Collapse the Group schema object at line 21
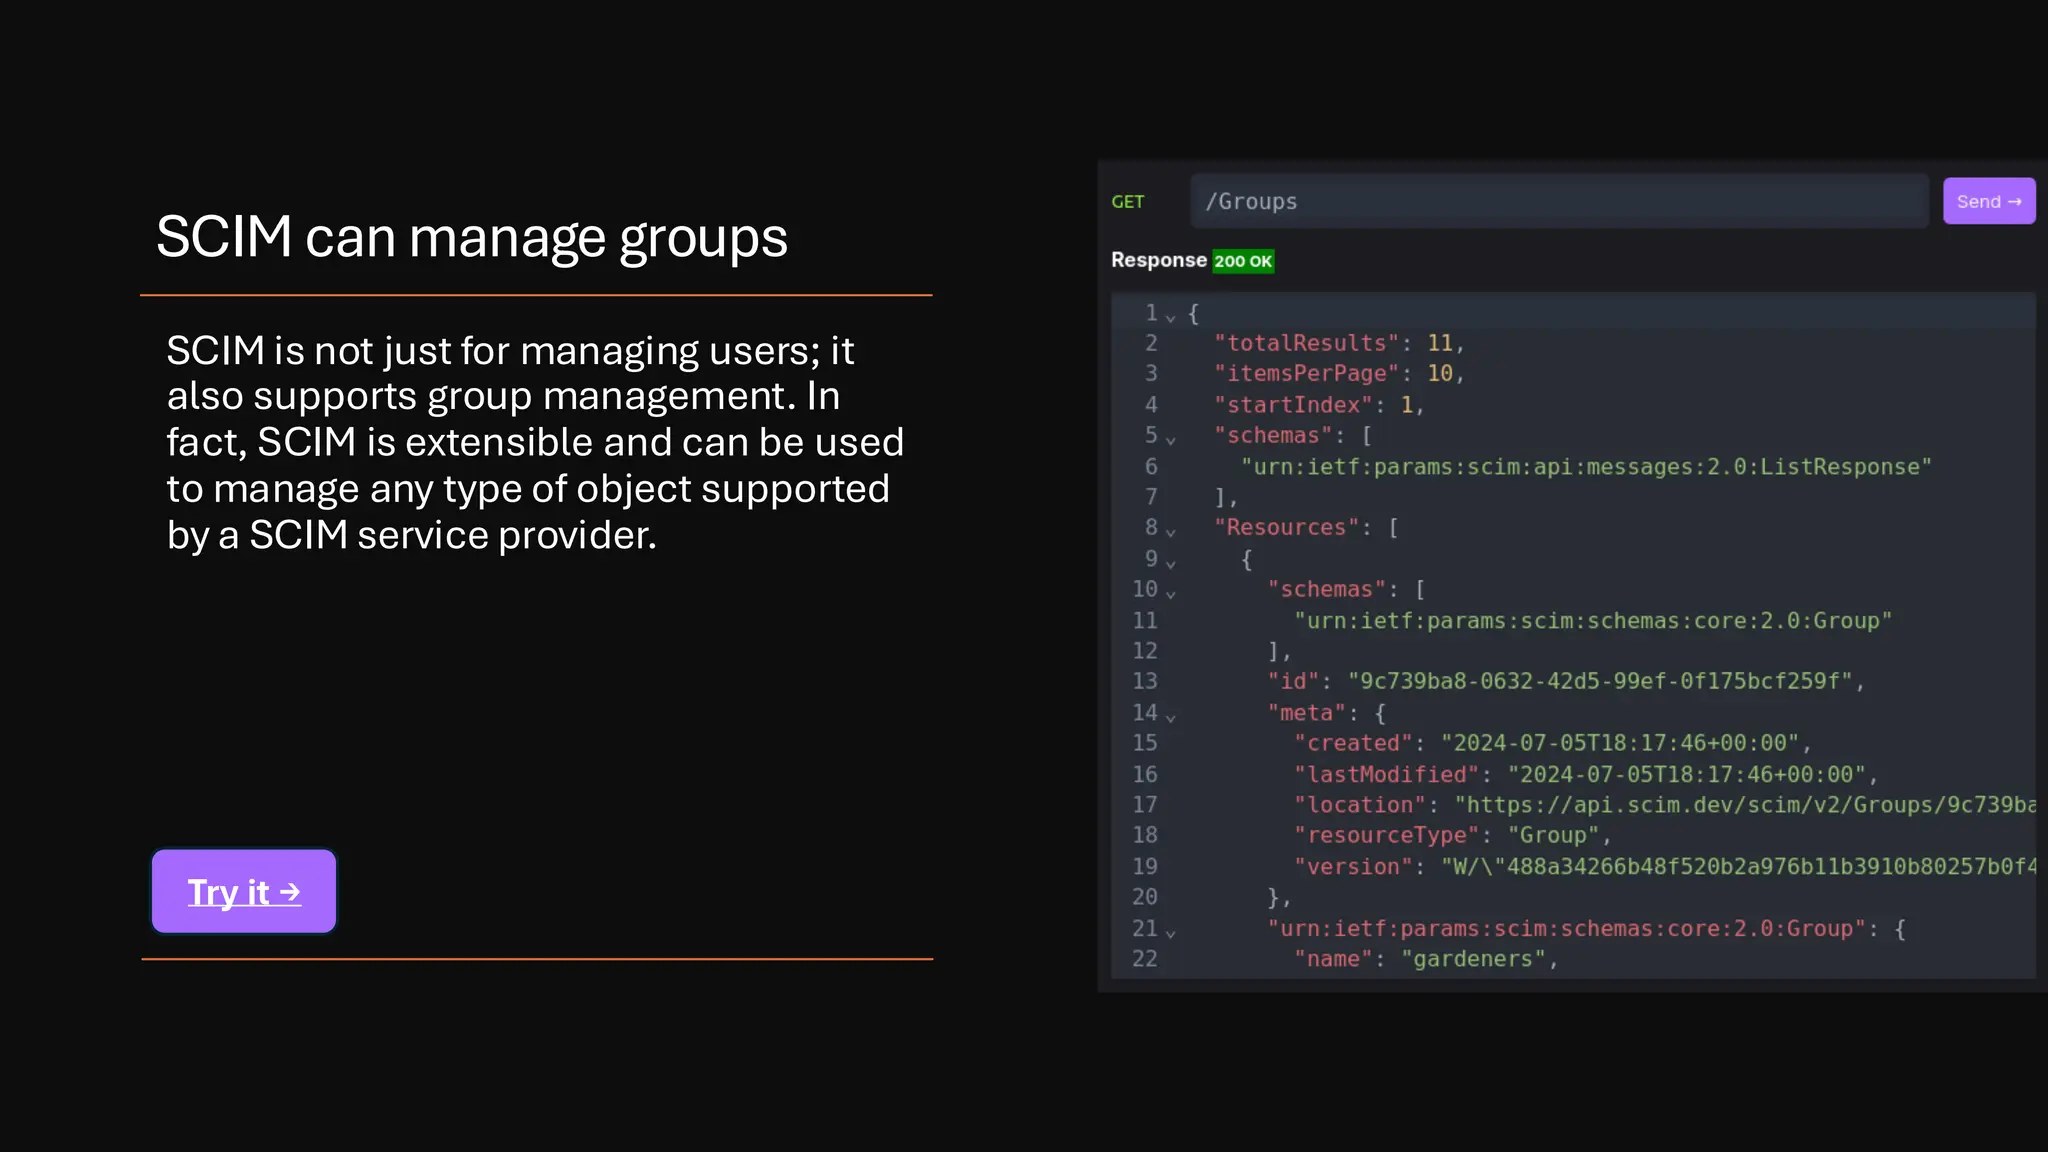 pos(1170,932)
